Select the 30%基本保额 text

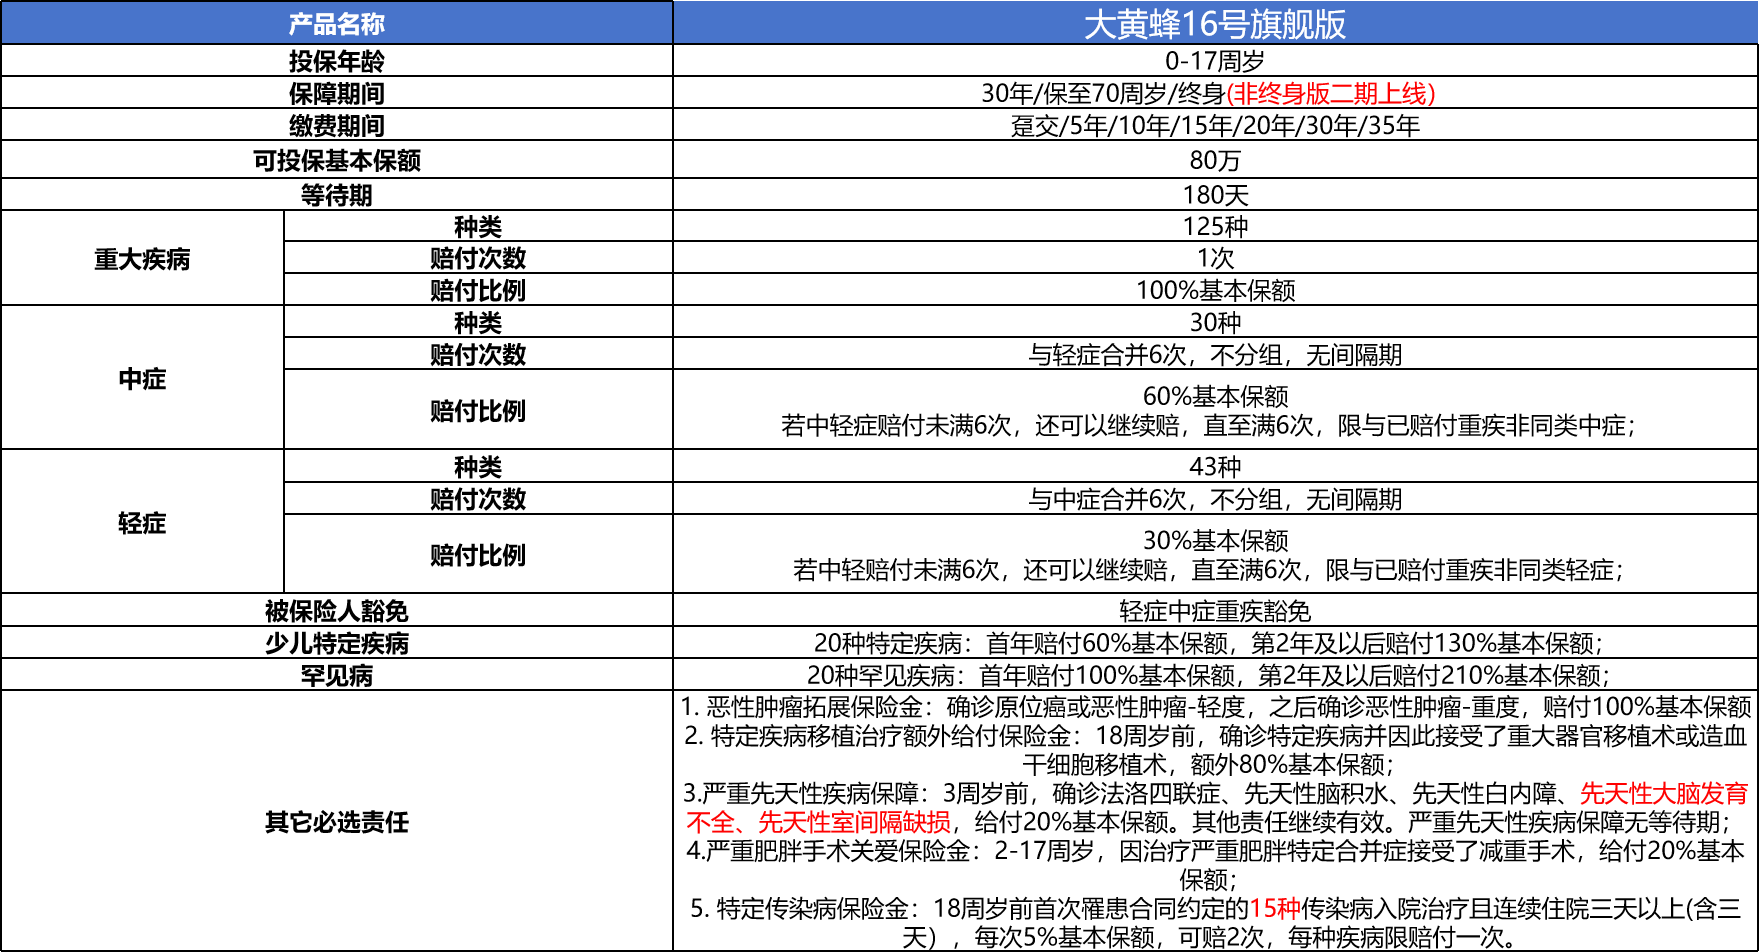[x=1215, y=541]
